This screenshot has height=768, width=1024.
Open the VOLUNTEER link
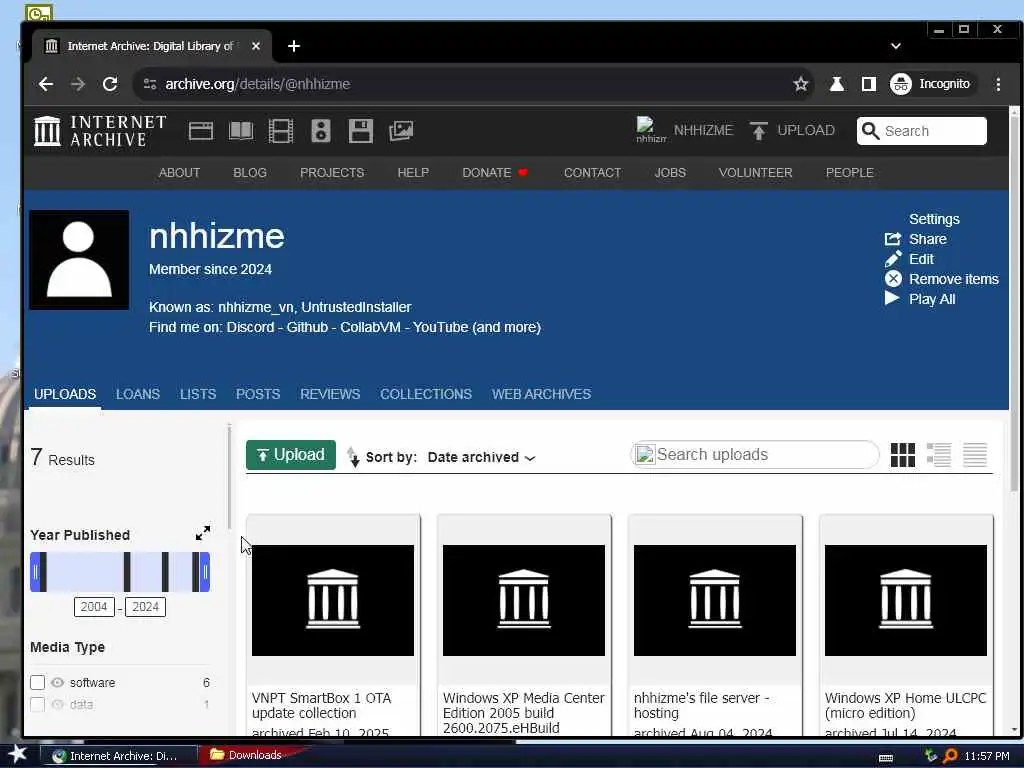point(756,172)
